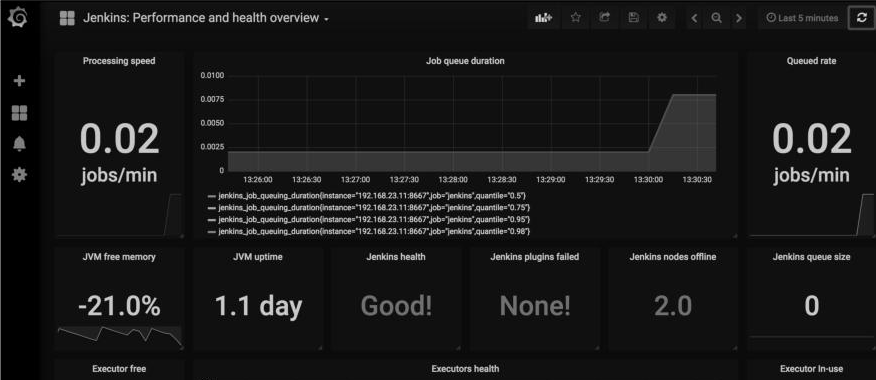Refresh the dashboard with the refresh icon
The width and height of the screenshot is (876, 380).
coord(861,18)
